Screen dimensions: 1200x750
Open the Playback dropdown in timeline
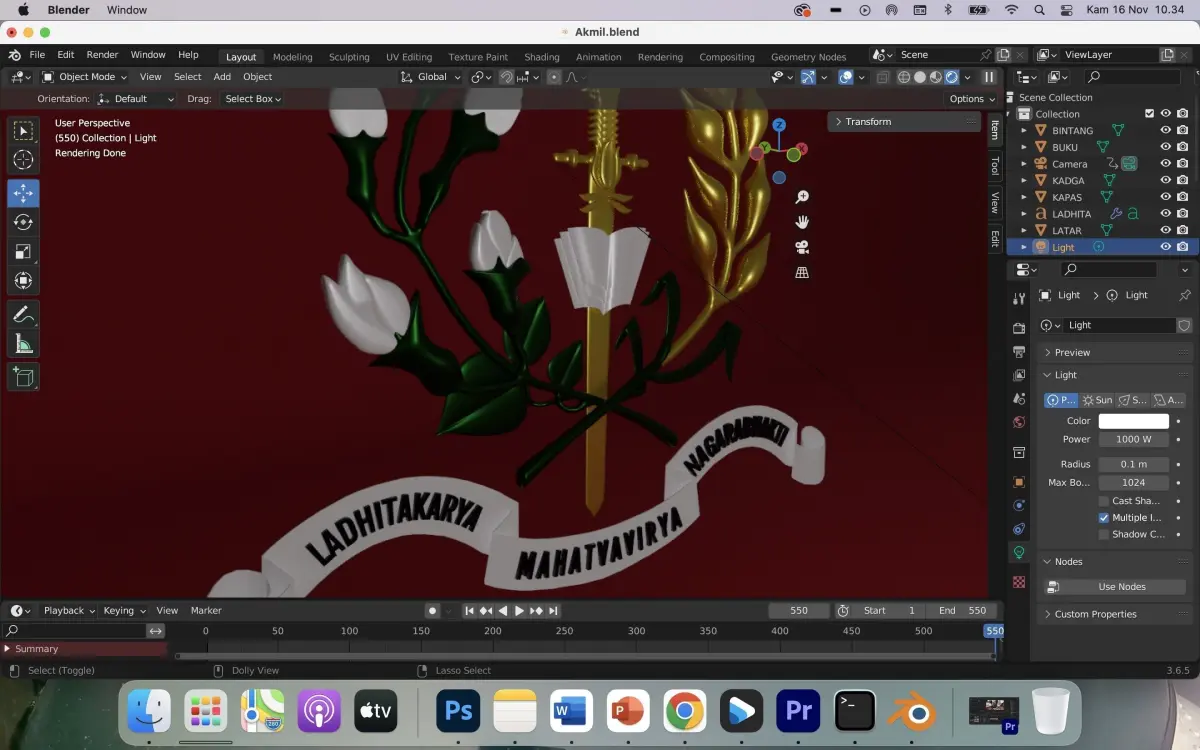coord(69,610)
